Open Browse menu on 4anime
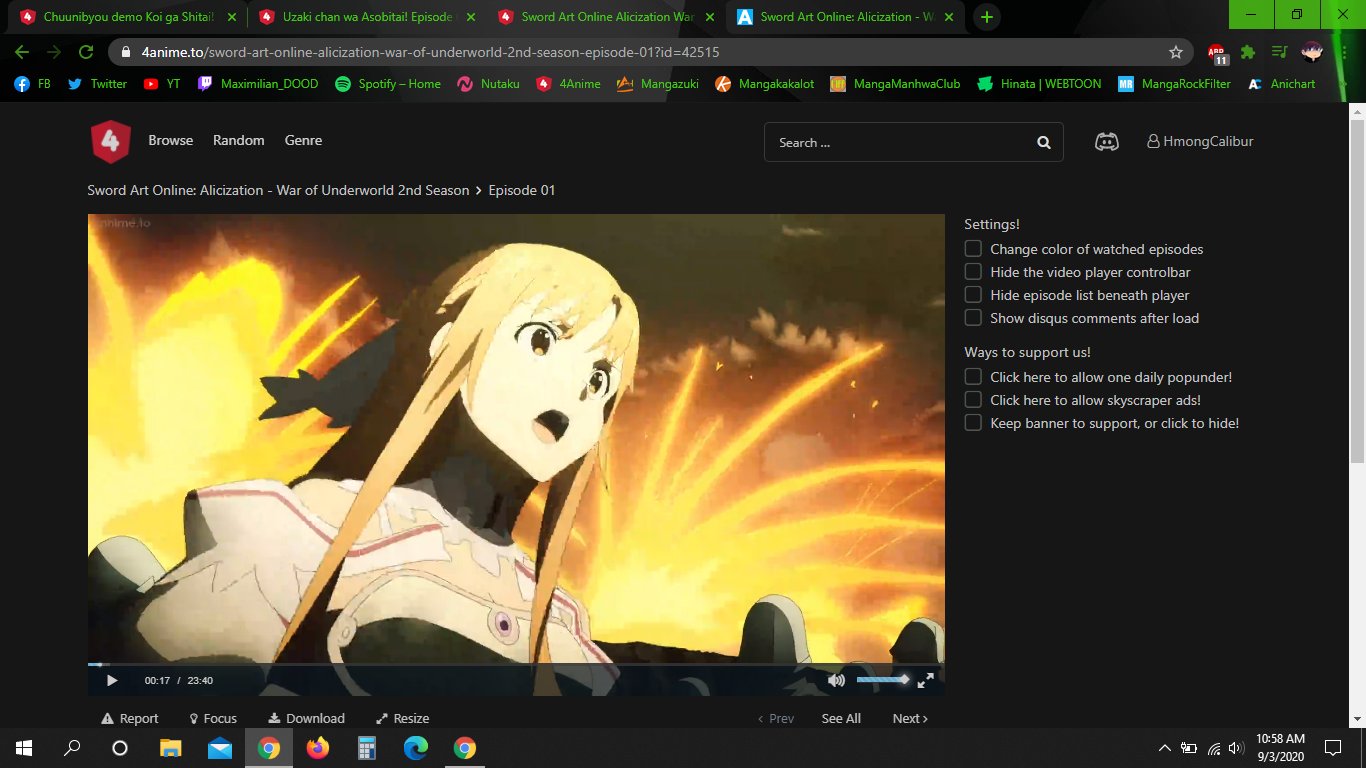Image resolution: width=1366 pixels, height=768 pixels. coord(171,141)
